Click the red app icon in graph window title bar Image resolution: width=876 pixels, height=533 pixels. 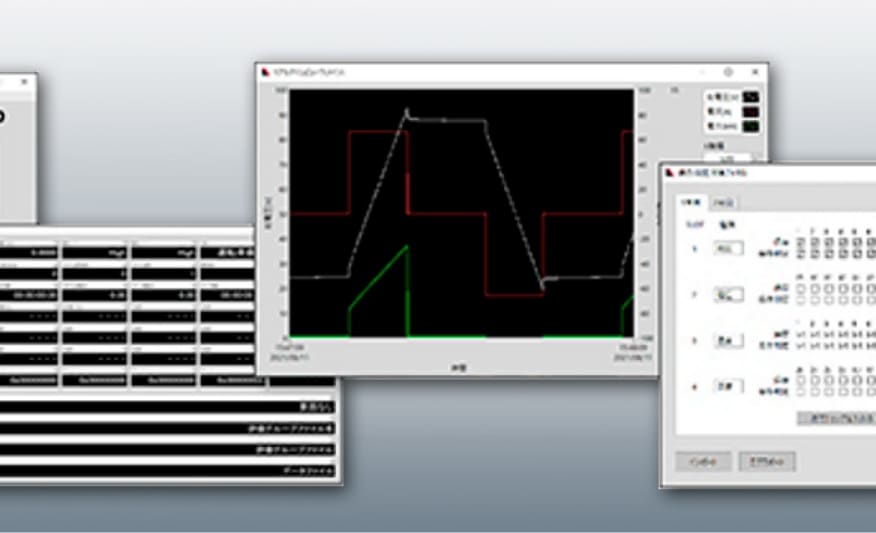pos(265,72)
